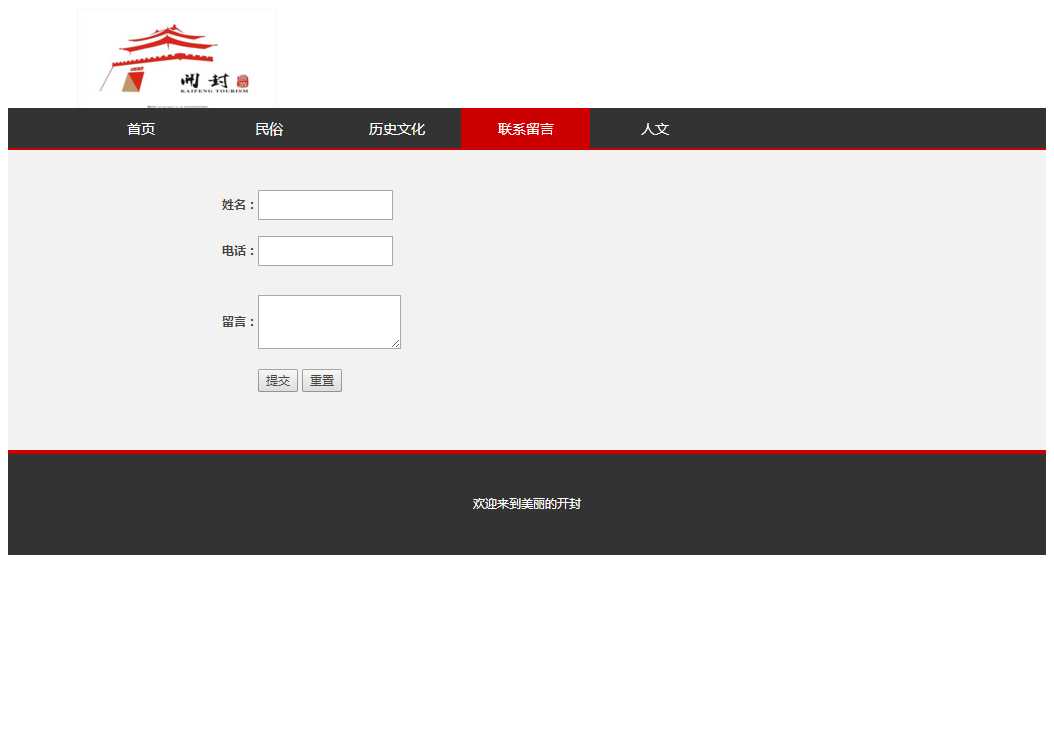Click the textarea resize handle corner
The height and width of the screenshot is (734, 1054).
pyautogui.click(x=396, y=344)
